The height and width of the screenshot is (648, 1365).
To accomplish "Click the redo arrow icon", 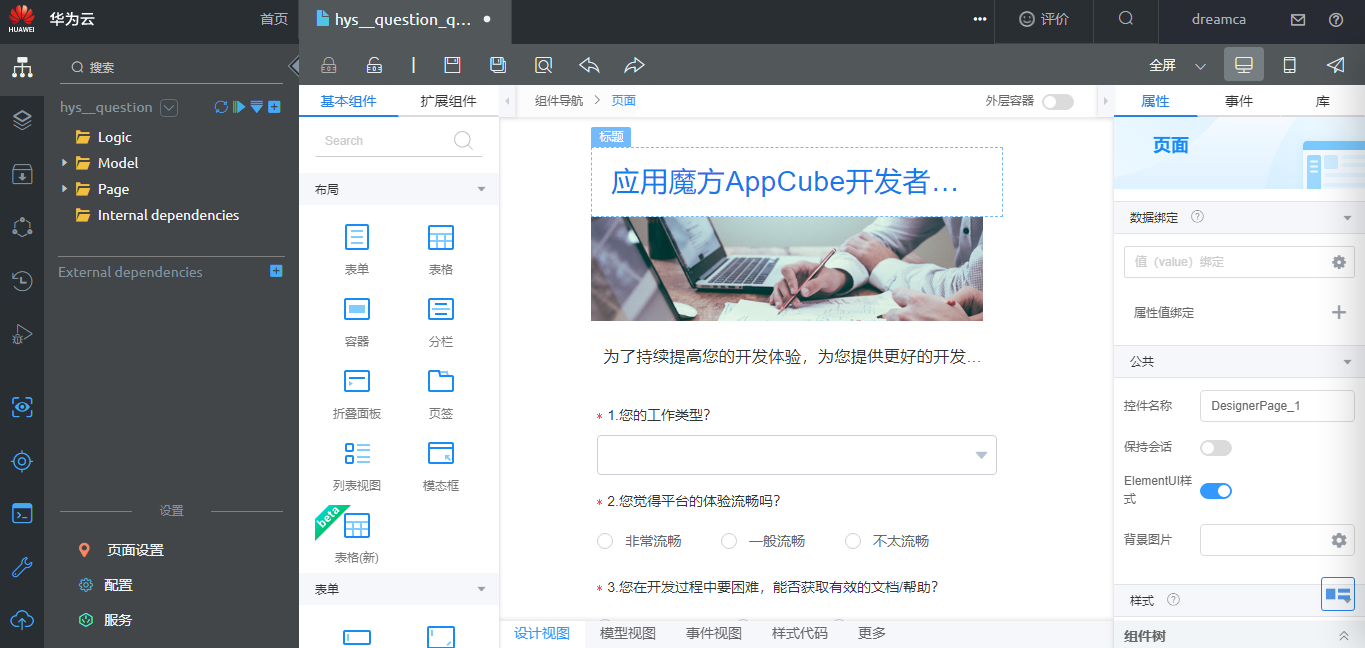I will [x=633, y=64].
